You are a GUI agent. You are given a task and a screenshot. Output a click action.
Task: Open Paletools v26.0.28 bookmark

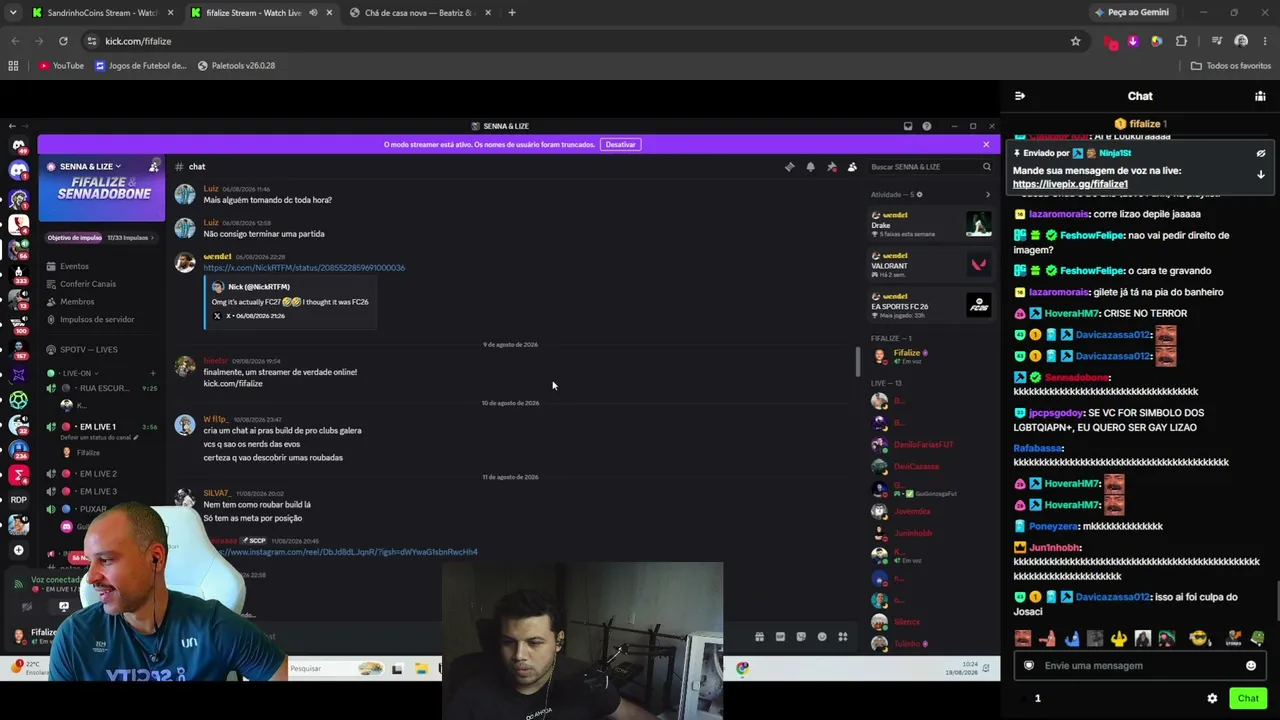pos(236,66)
